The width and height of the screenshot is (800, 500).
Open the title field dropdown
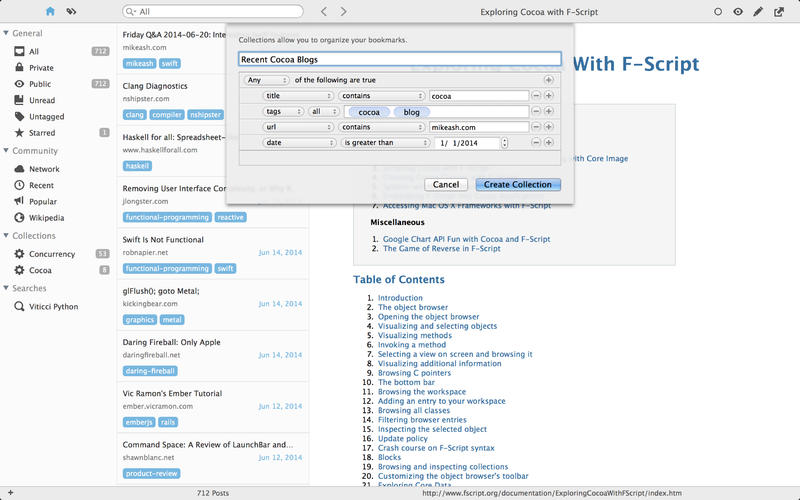point(298,95)
